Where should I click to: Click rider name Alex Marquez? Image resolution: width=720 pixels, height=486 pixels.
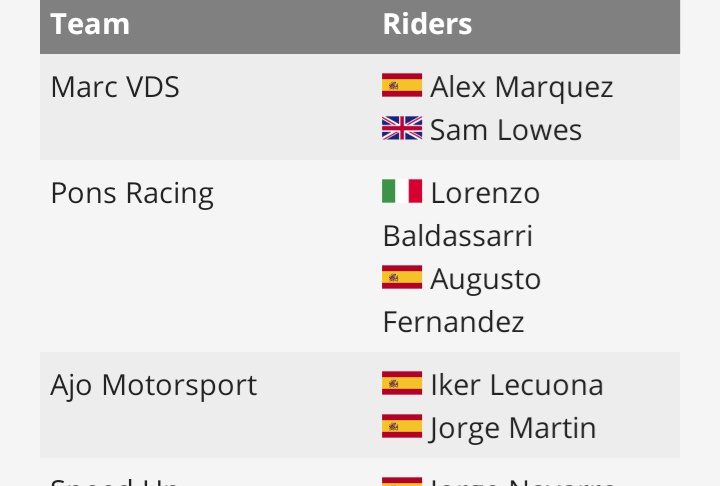pyautogui.click(x=521, y=87)
